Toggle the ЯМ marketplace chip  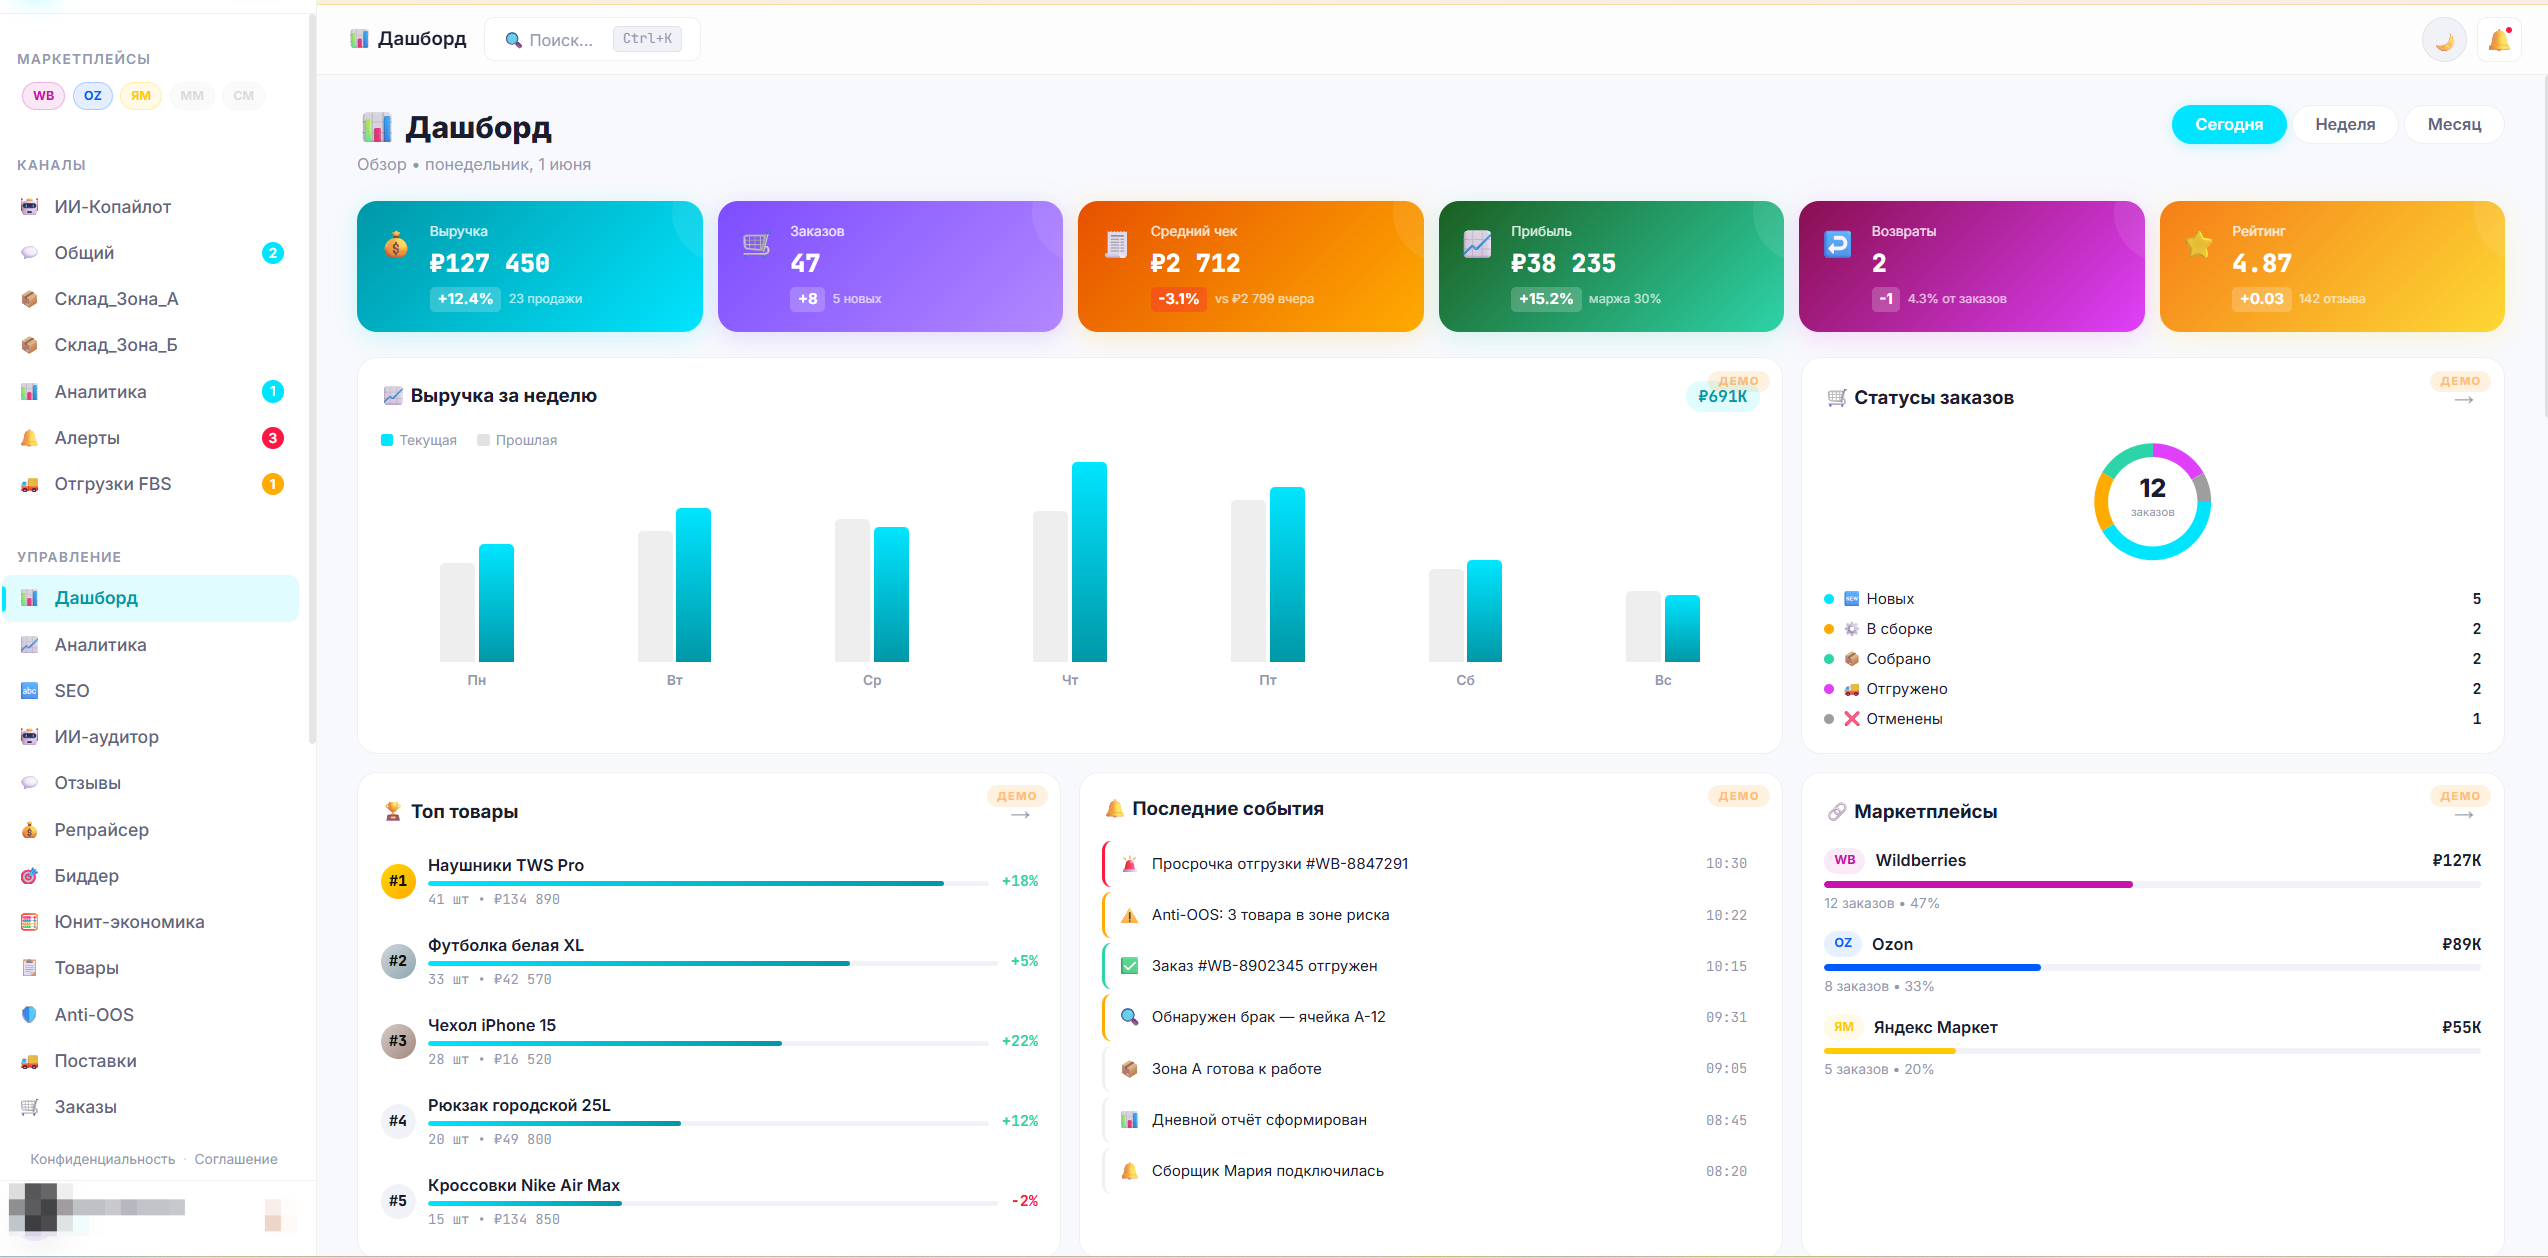click(141, 96)
